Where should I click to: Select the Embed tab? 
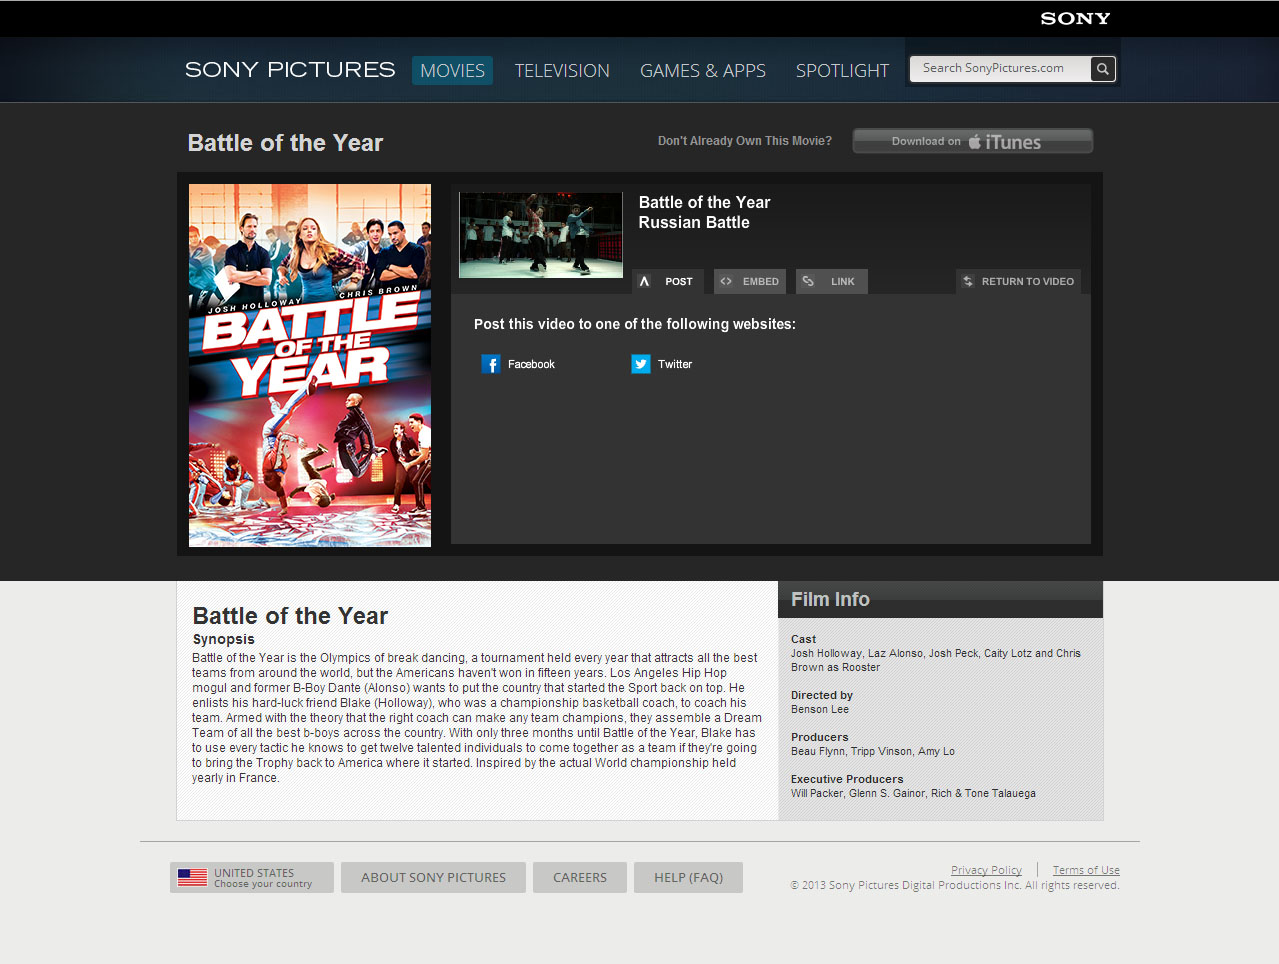click(750, 281)
